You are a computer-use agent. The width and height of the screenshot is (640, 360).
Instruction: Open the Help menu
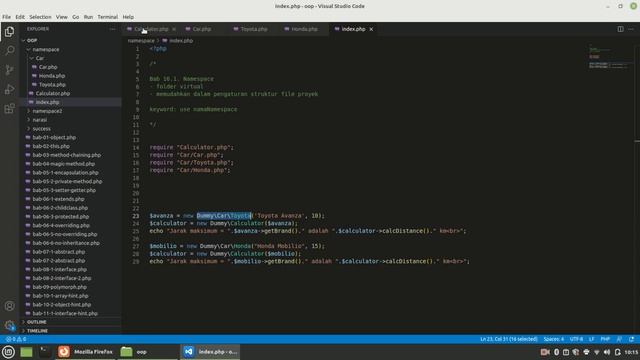[128, 17]
